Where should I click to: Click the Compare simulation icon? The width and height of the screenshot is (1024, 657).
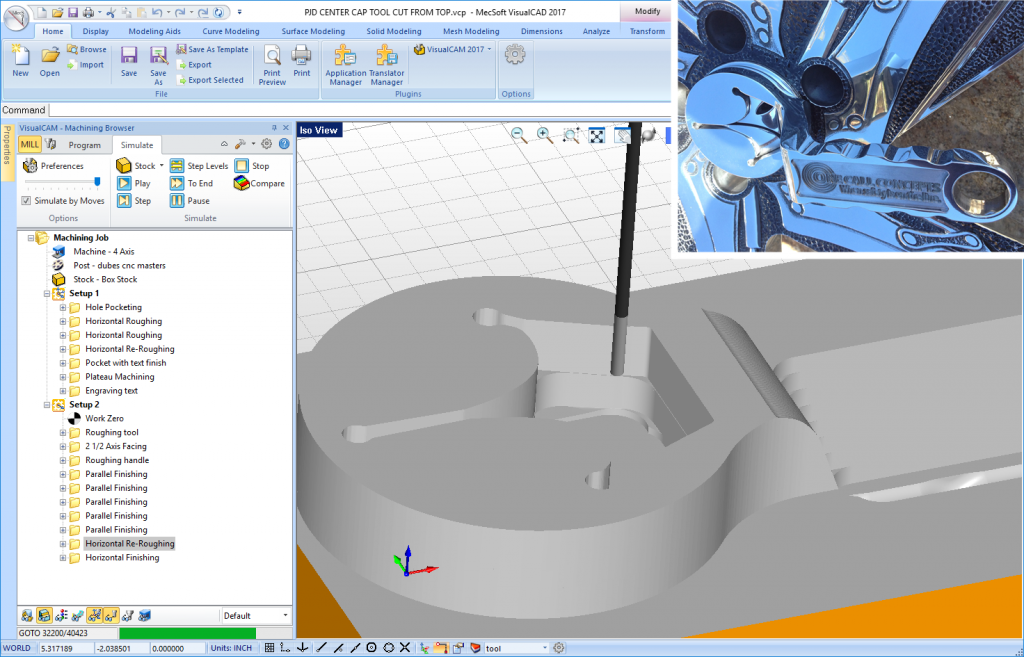click(243, 183)
